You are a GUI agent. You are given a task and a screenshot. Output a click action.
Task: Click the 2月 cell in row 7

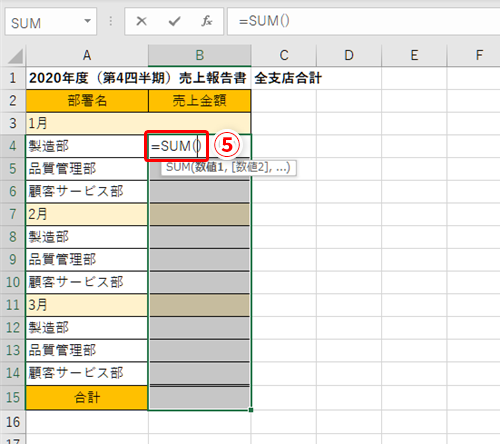pos(87,214)
